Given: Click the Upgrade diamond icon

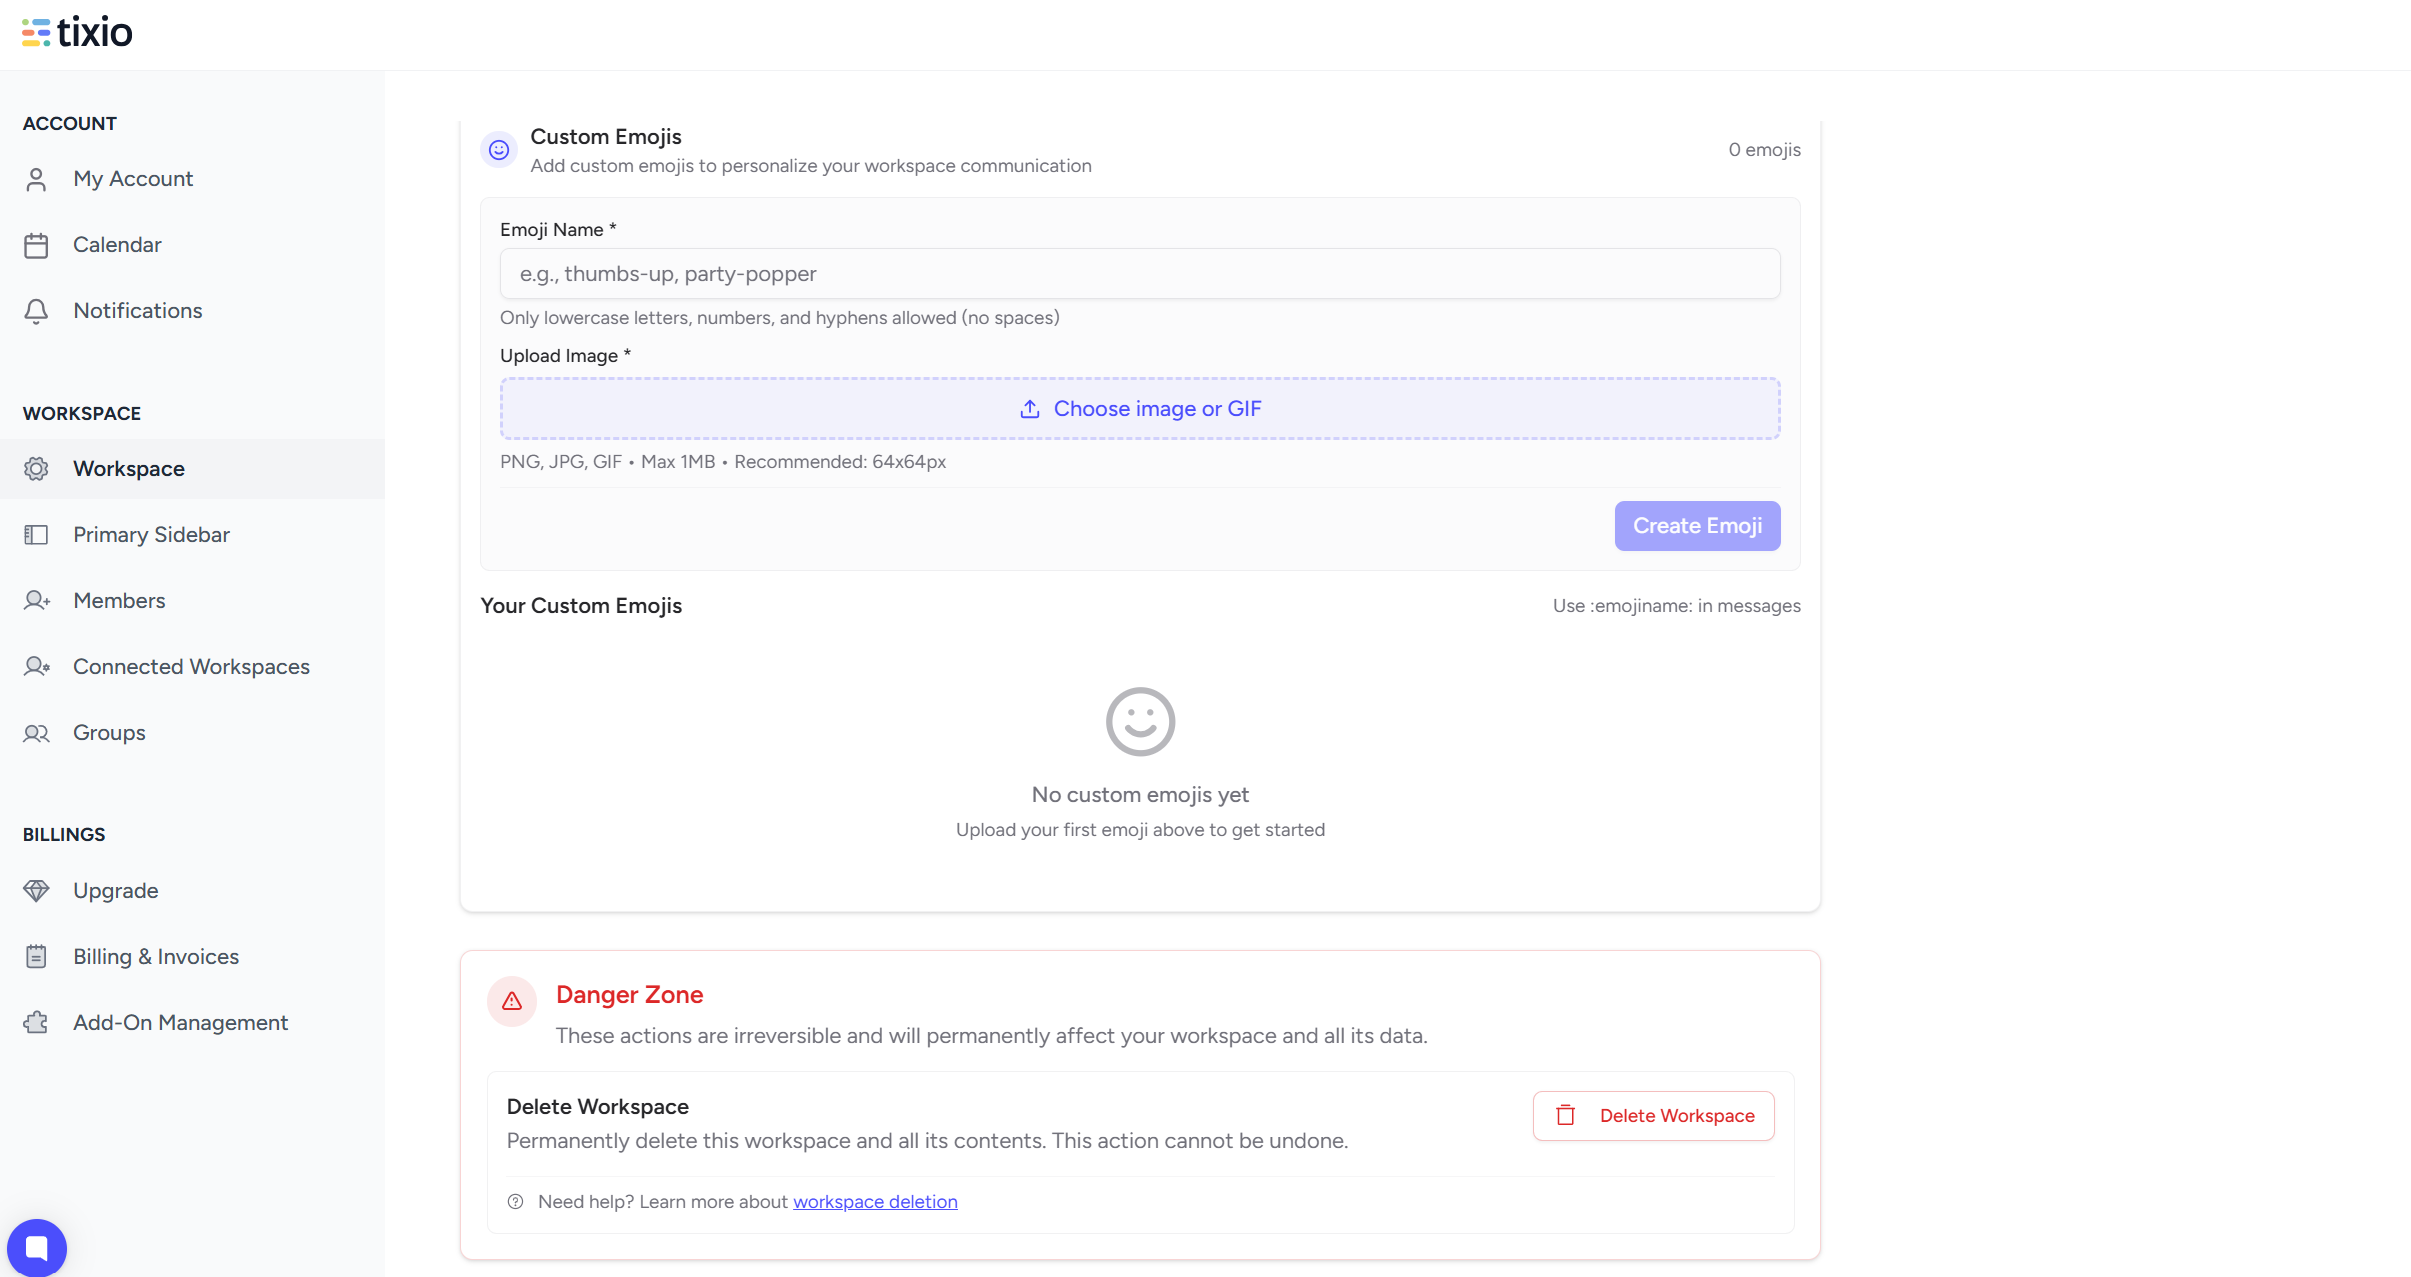Looking at the screenshot, I should [36, 891].
